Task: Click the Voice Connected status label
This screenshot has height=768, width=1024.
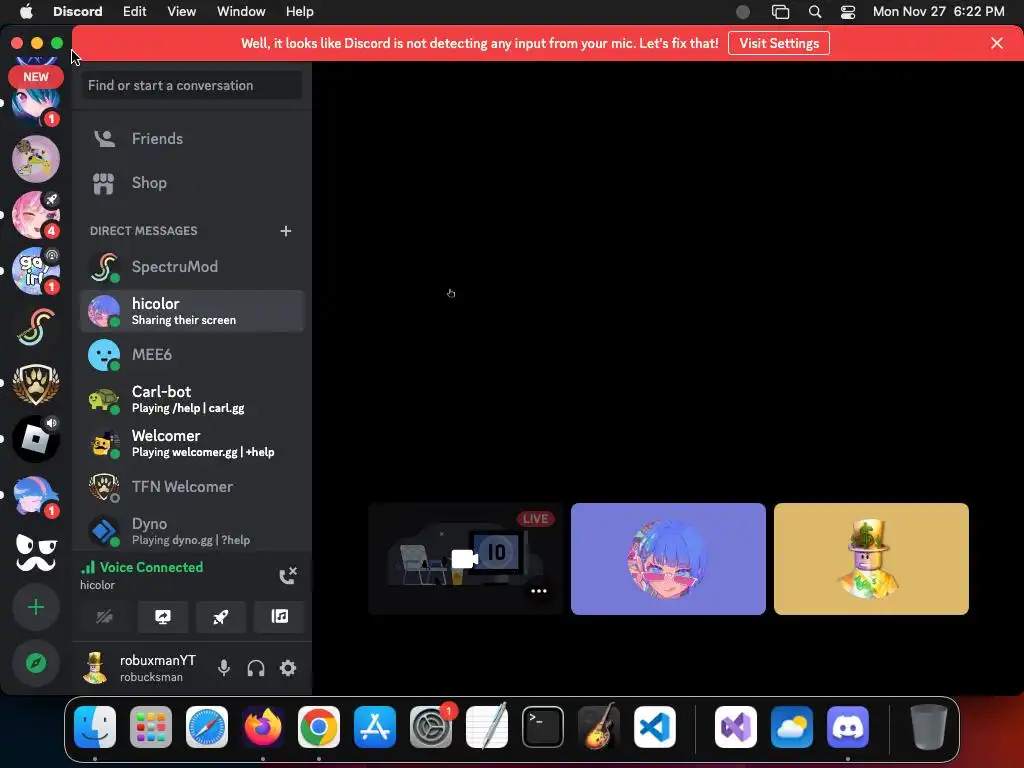Action: click(151, 568)
